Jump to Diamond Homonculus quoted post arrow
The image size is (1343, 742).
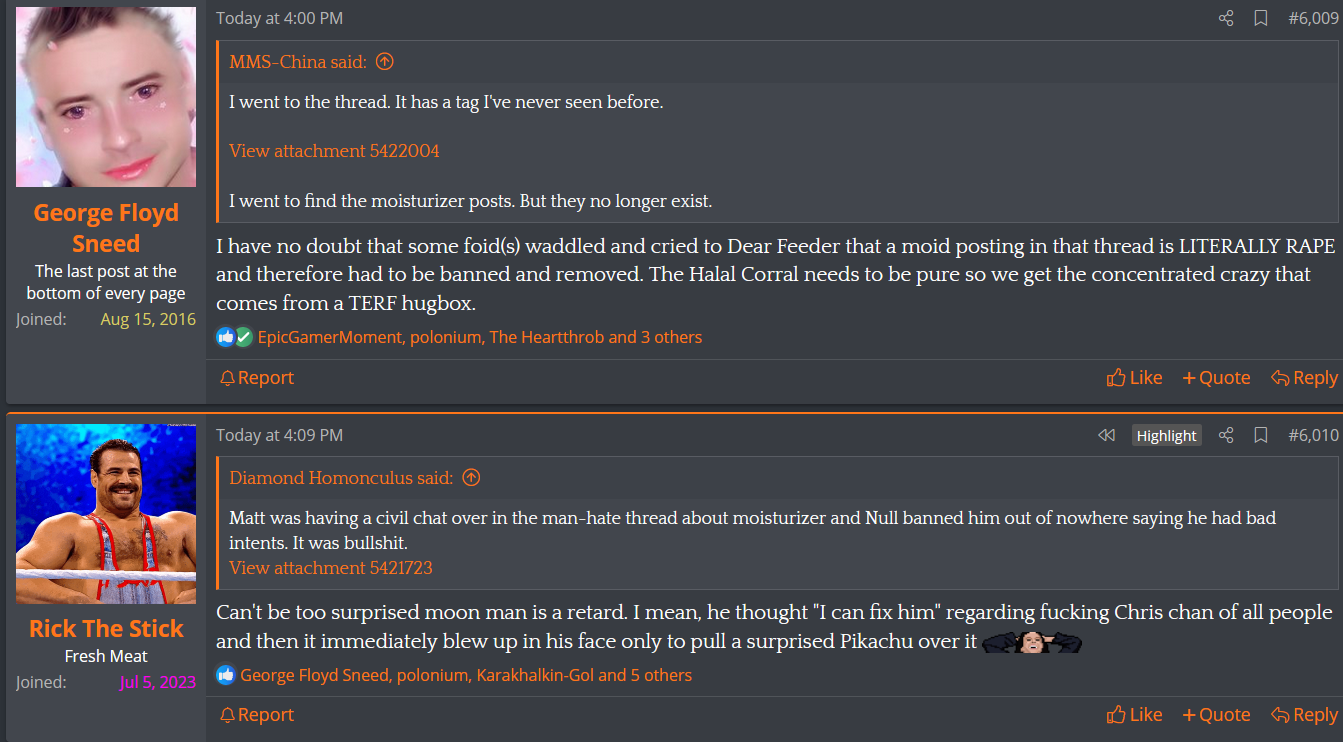[471, 478]
